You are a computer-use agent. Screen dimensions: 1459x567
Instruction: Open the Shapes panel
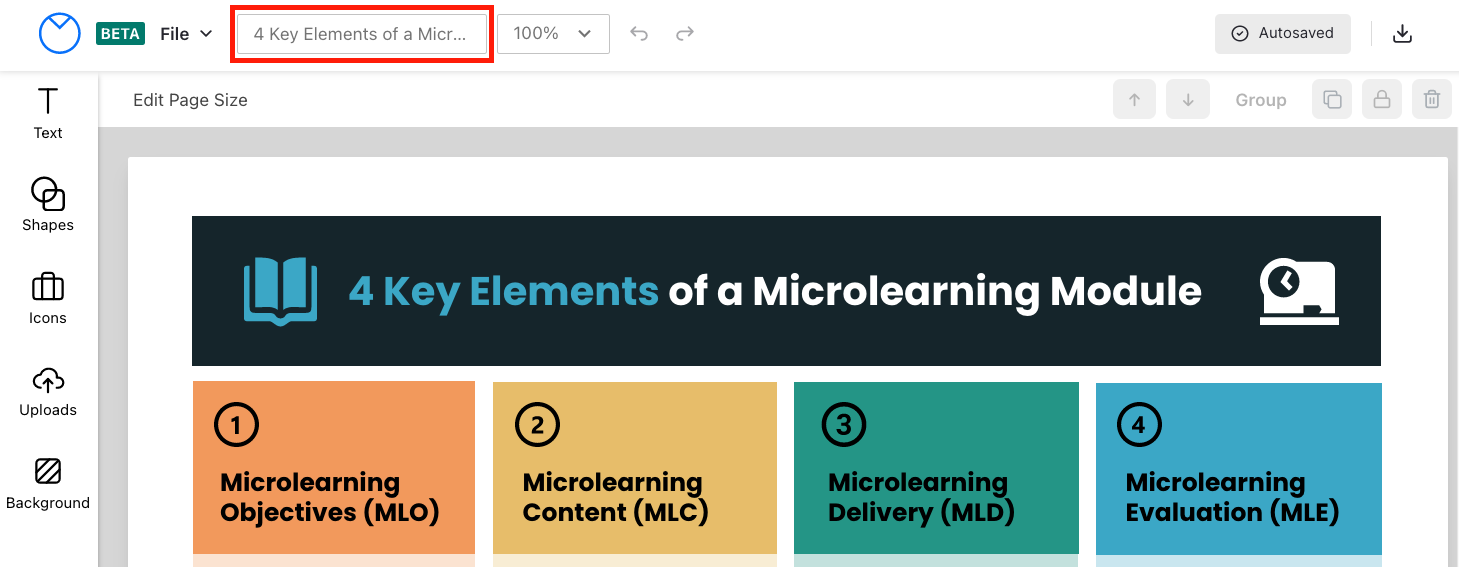point(48,204)
